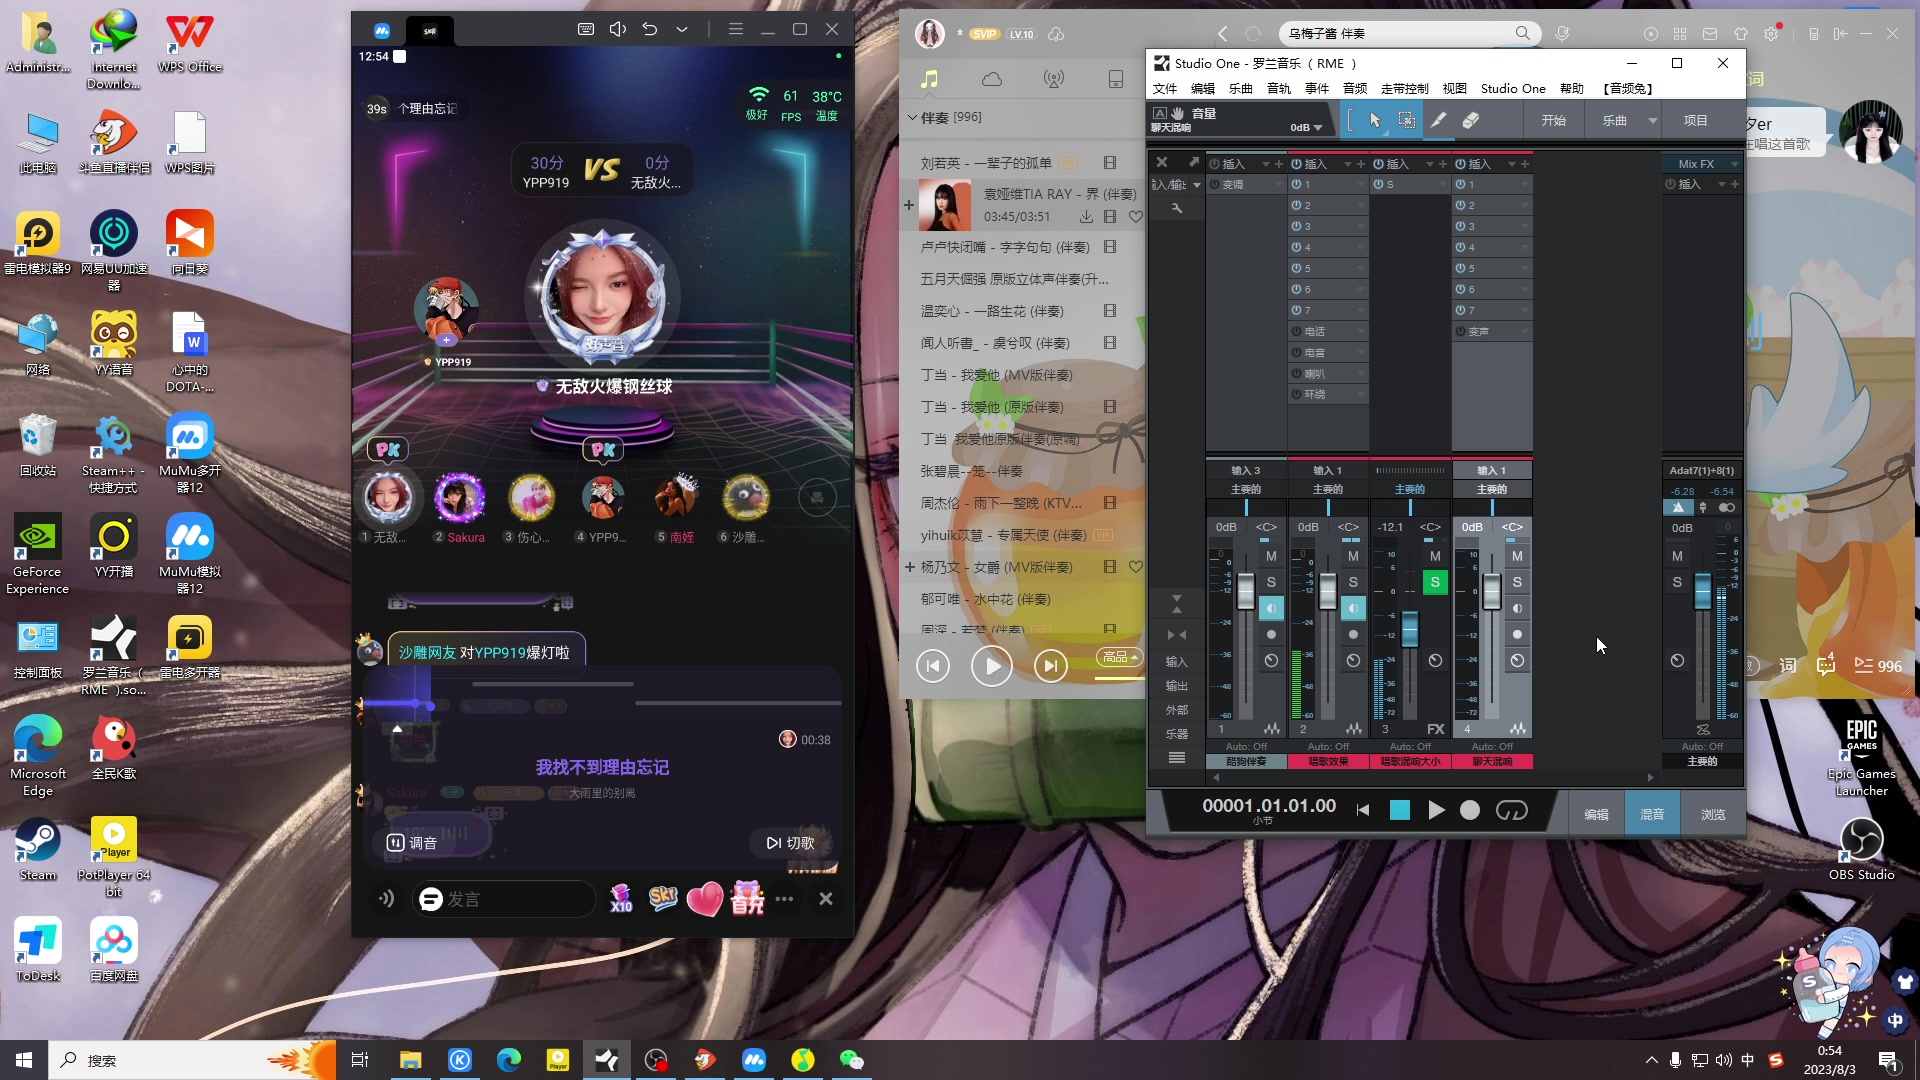Click next track in music player

tap(1051, 666)
